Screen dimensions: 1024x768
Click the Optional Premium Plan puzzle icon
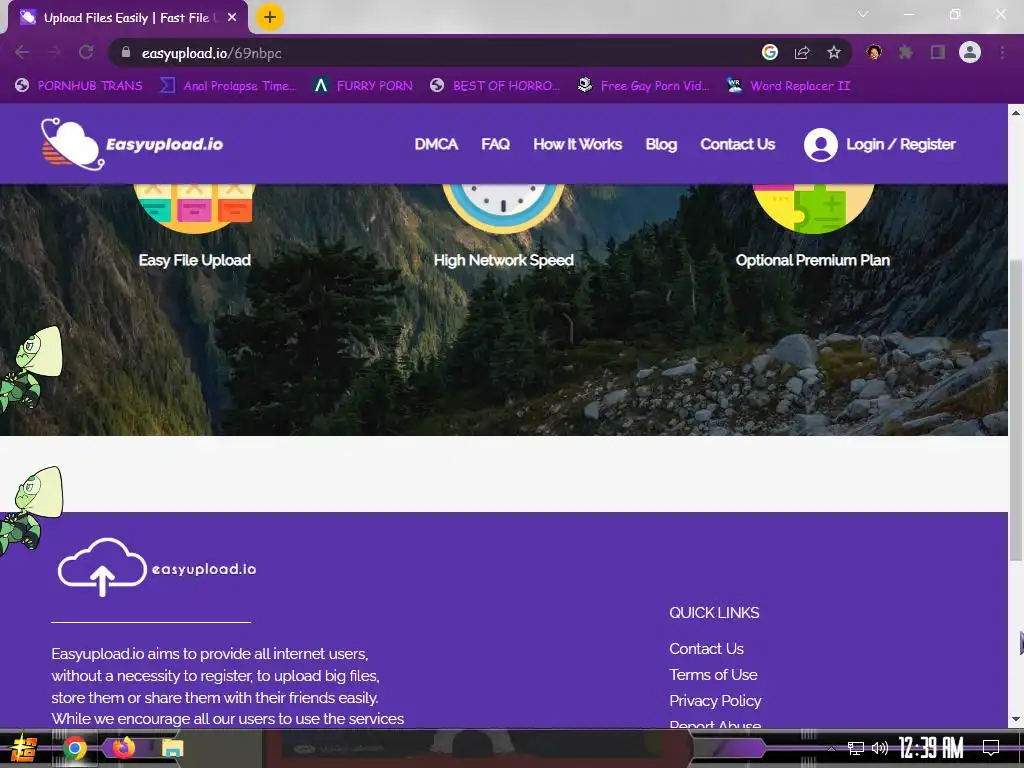pos(813,208)
